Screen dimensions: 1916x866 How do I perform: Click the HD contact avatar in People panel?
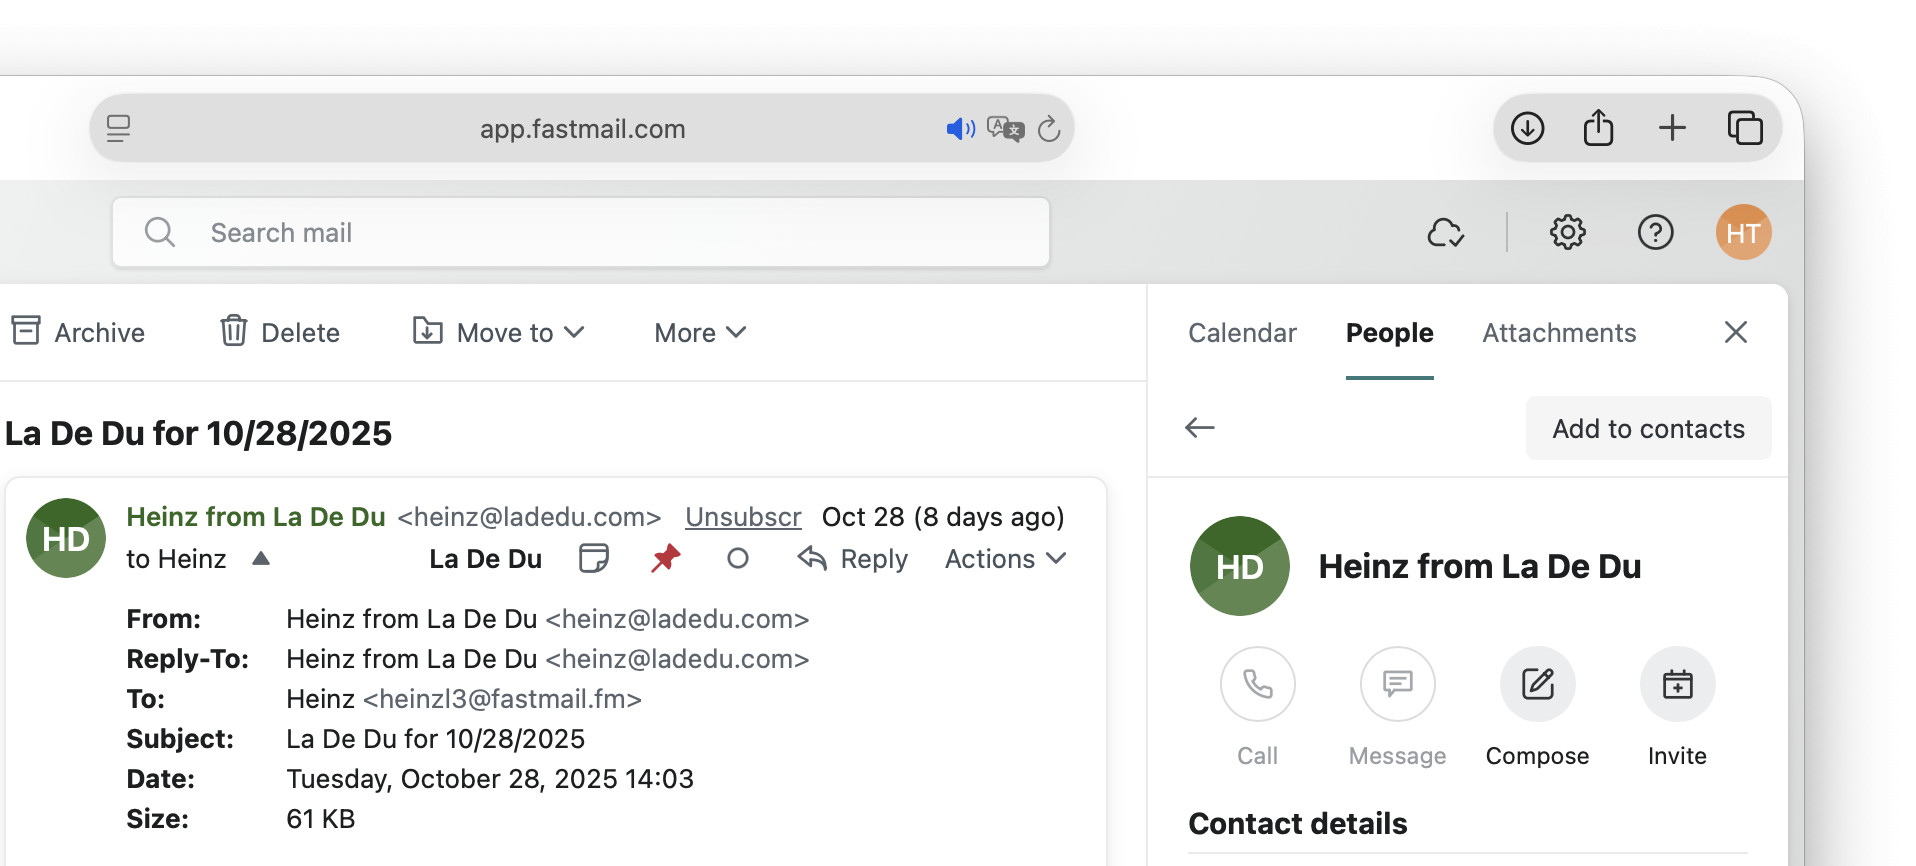point(1240,566)
